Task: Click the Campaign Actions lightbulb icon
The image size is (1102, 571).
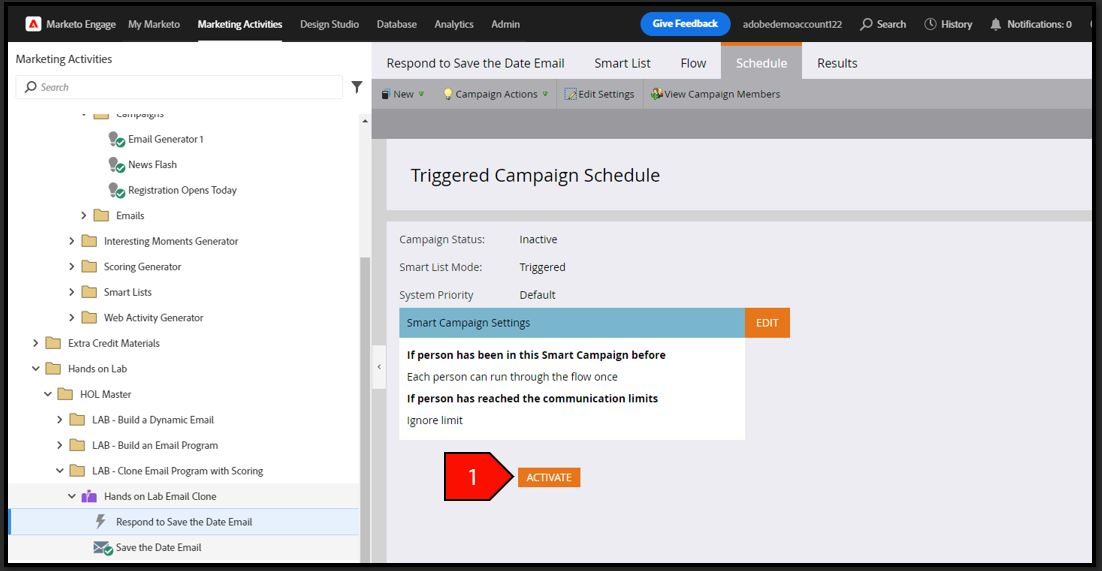Action: [x=448, y=94]
